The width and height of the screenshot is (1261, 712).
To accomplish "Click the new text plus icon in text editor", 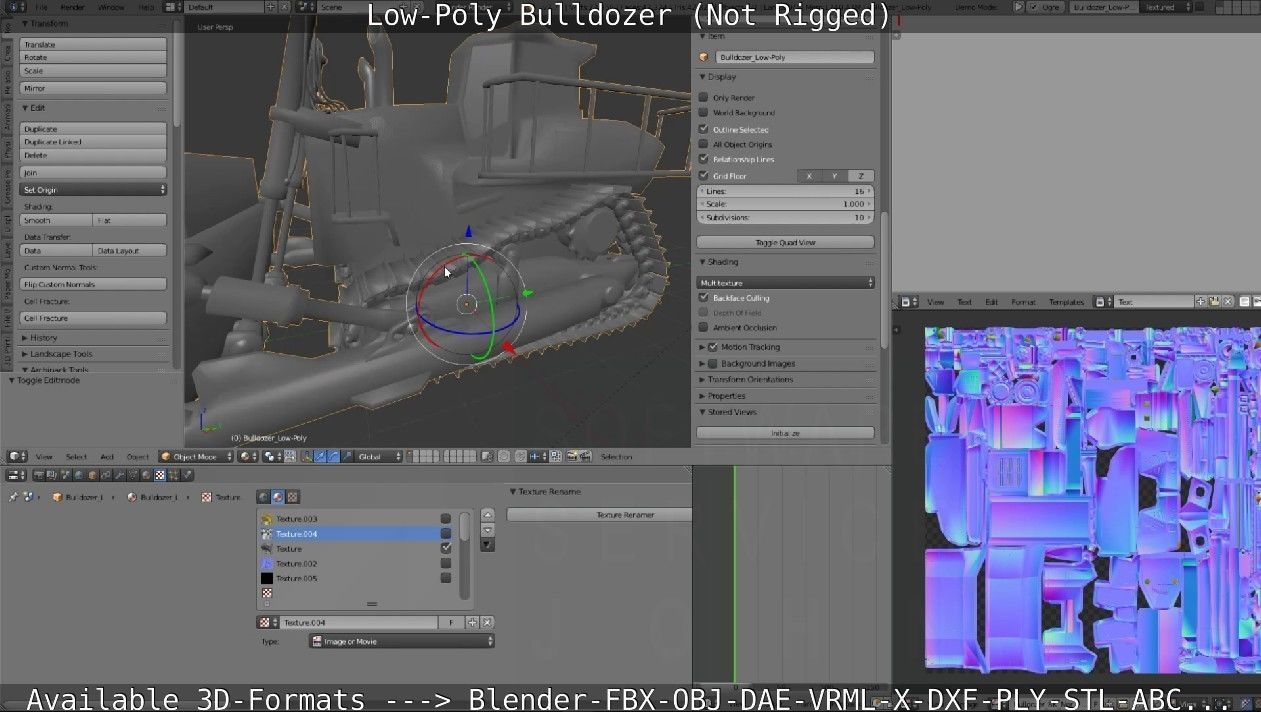I will click(x=1200, y=301).
